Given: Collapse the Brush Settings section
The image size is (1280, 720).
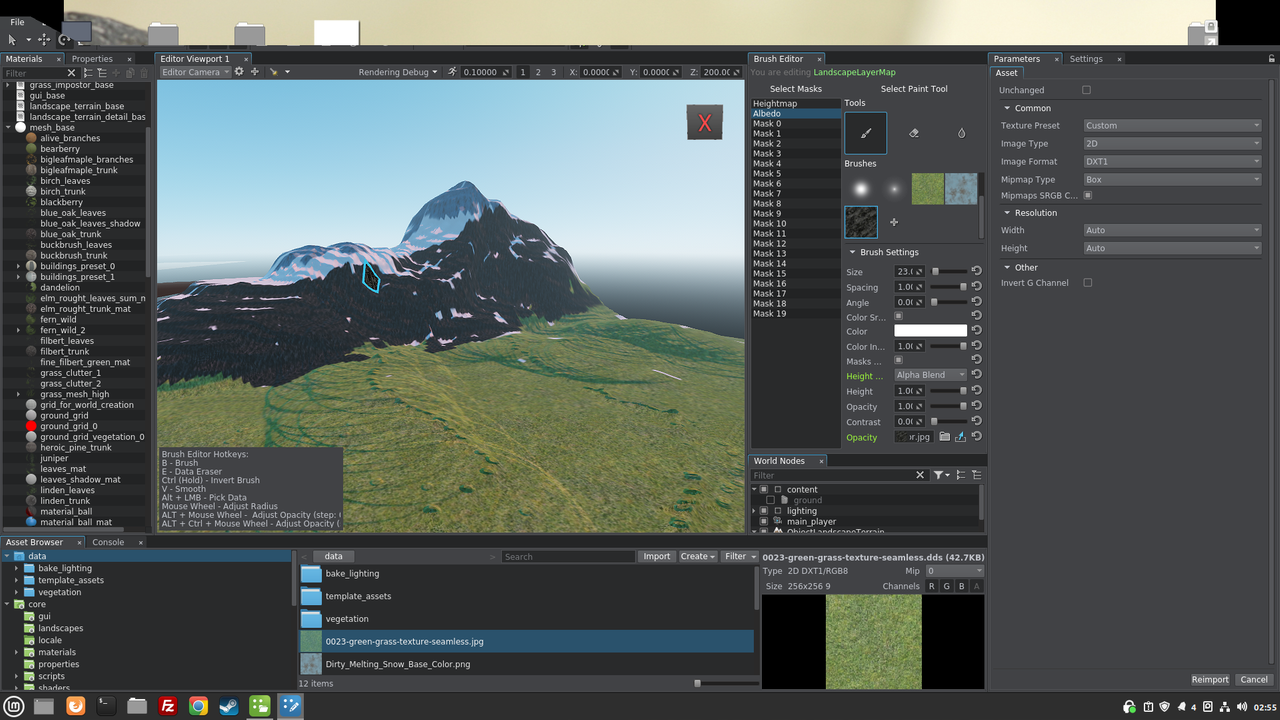Looking at the screenshot, I should 851,252.
